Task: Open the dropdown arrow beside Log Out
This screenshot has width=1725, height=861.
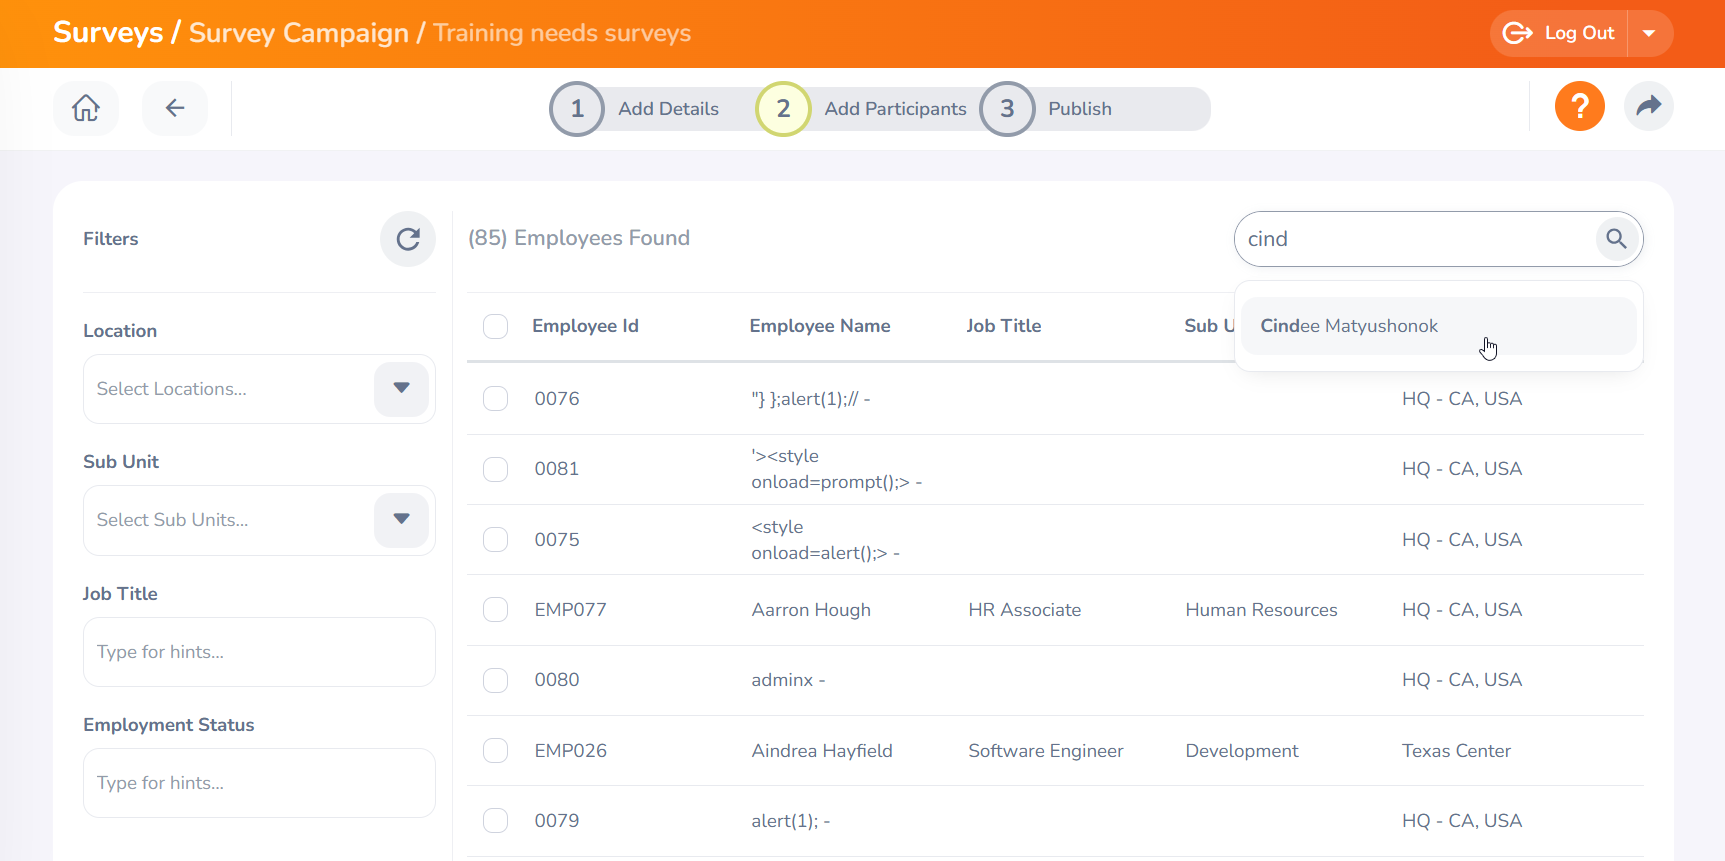Action: coord(1649,33)
